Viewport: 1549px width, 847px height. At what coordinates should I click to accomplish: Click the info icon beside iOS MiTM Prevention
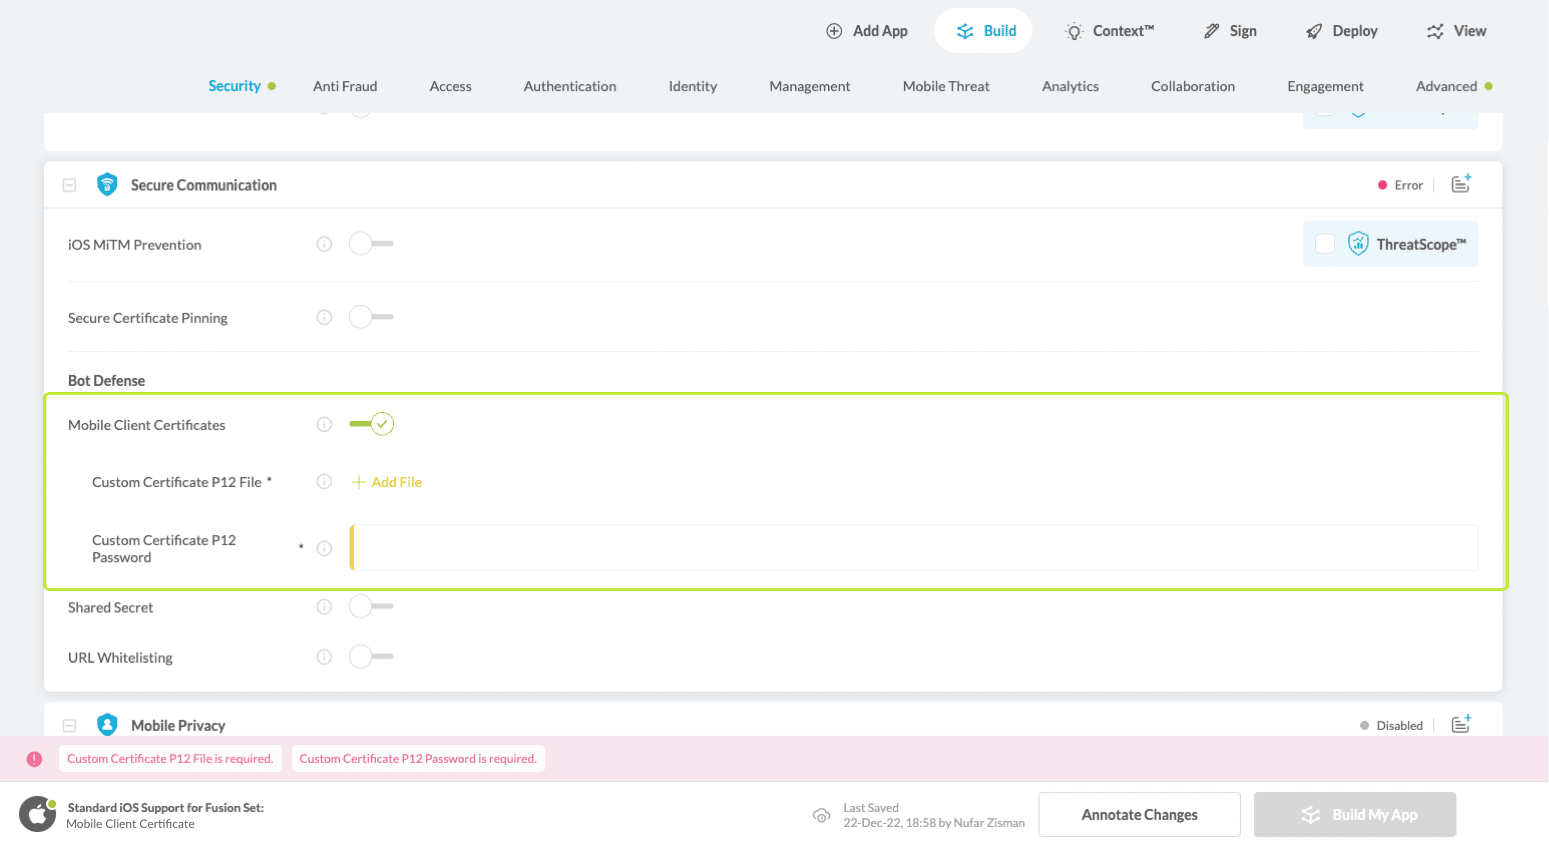[324, 244]
